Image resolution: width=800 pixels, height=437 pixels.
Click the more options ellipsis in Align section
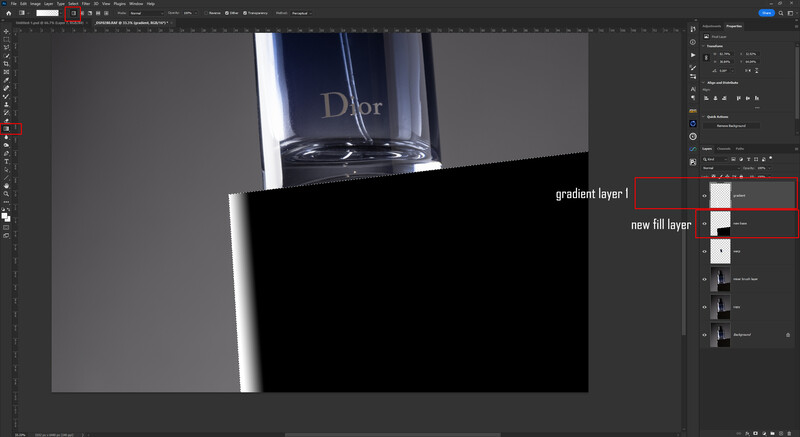[757, 108]
